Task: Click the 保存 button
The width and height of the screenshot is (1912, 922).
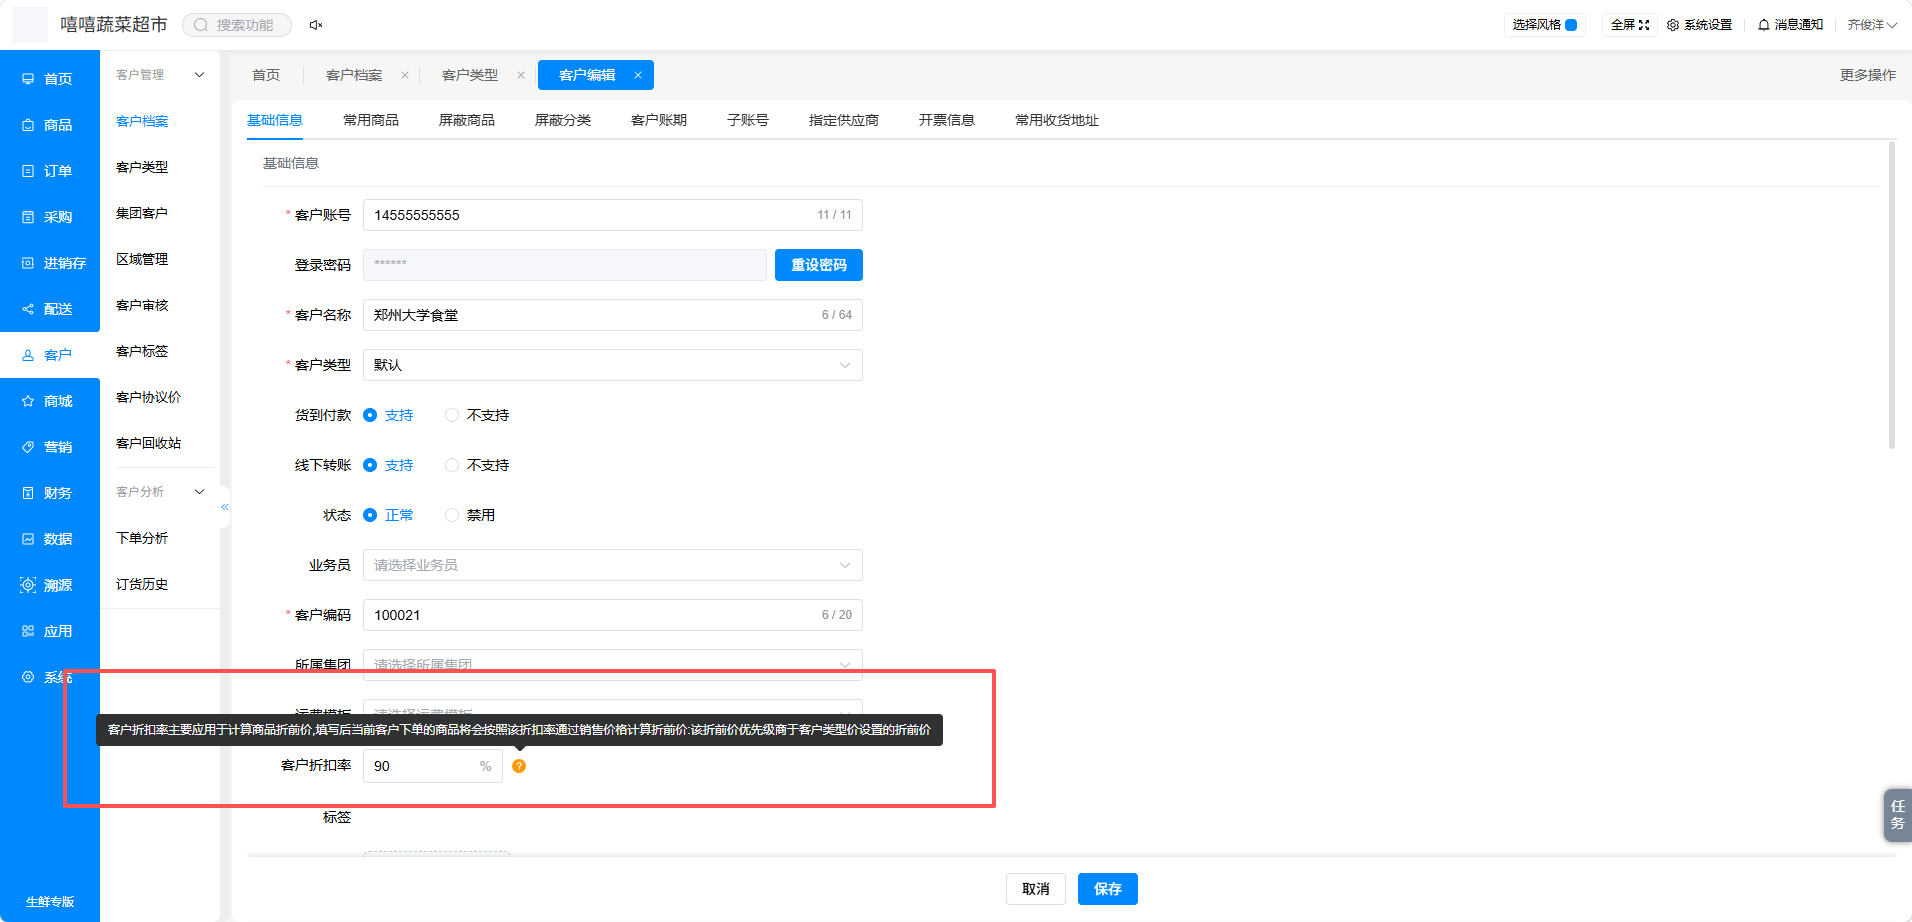Action: tap(1108, 889)
